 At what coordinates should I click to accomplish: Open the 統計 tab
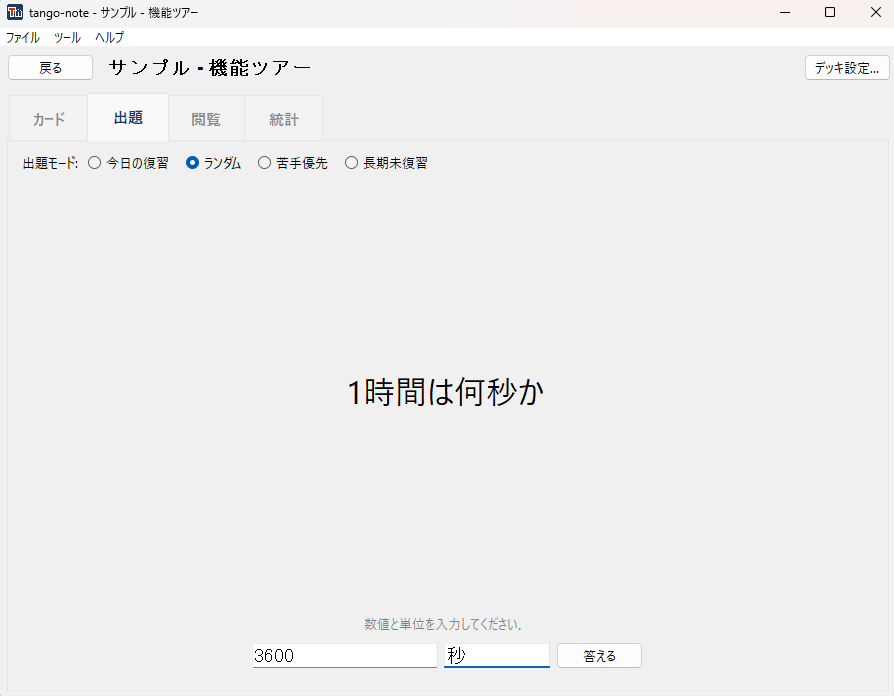(x=284, y=119)
